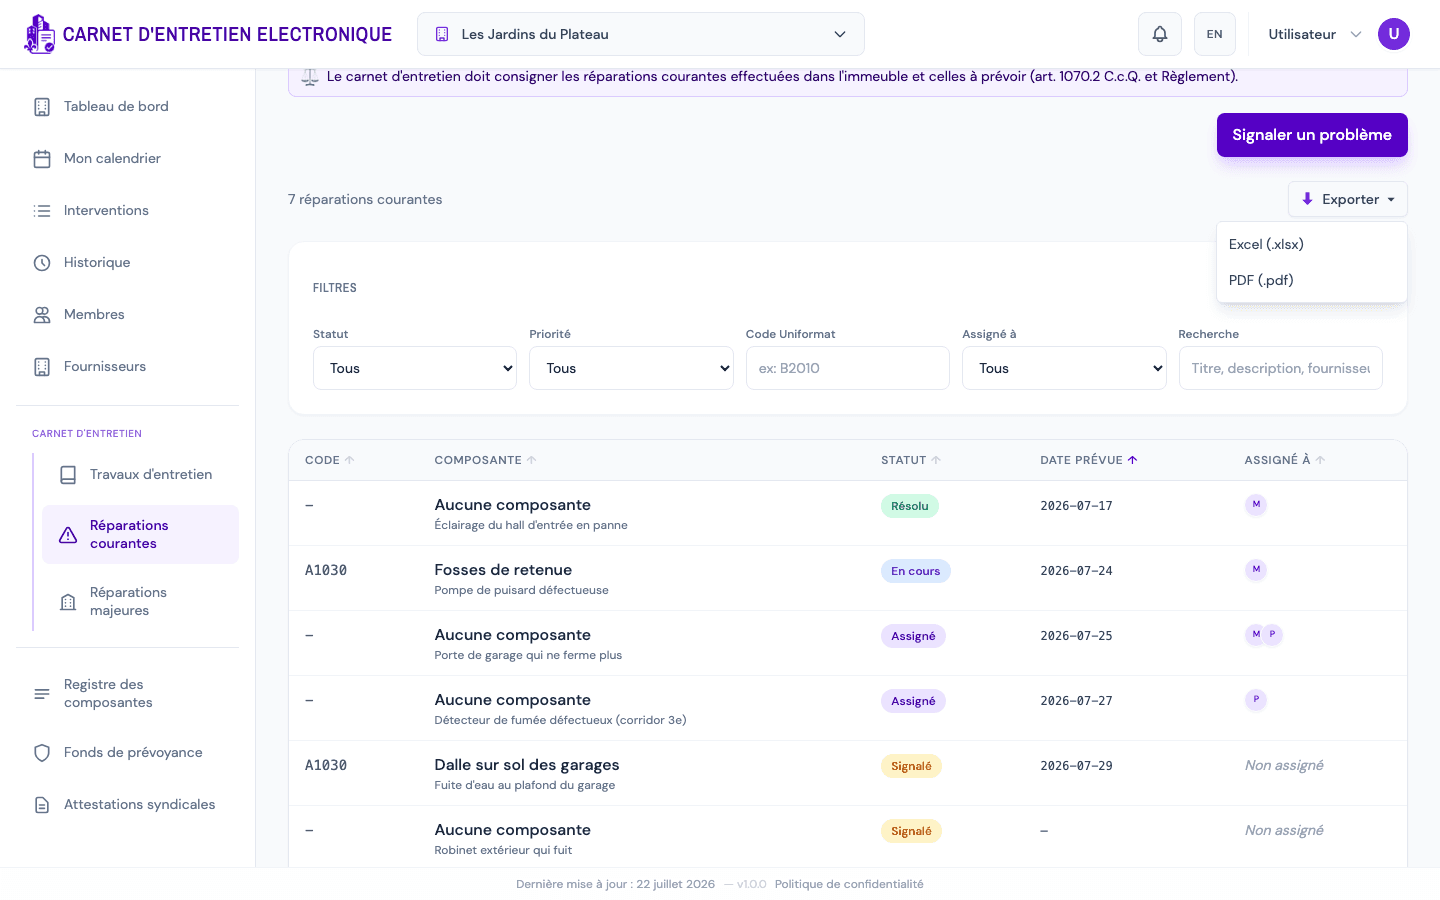Click 'Robinet extérieur qui fuit' description
Image resolution: width=1440 pixels, height=900 pixels.
(503, 850)
